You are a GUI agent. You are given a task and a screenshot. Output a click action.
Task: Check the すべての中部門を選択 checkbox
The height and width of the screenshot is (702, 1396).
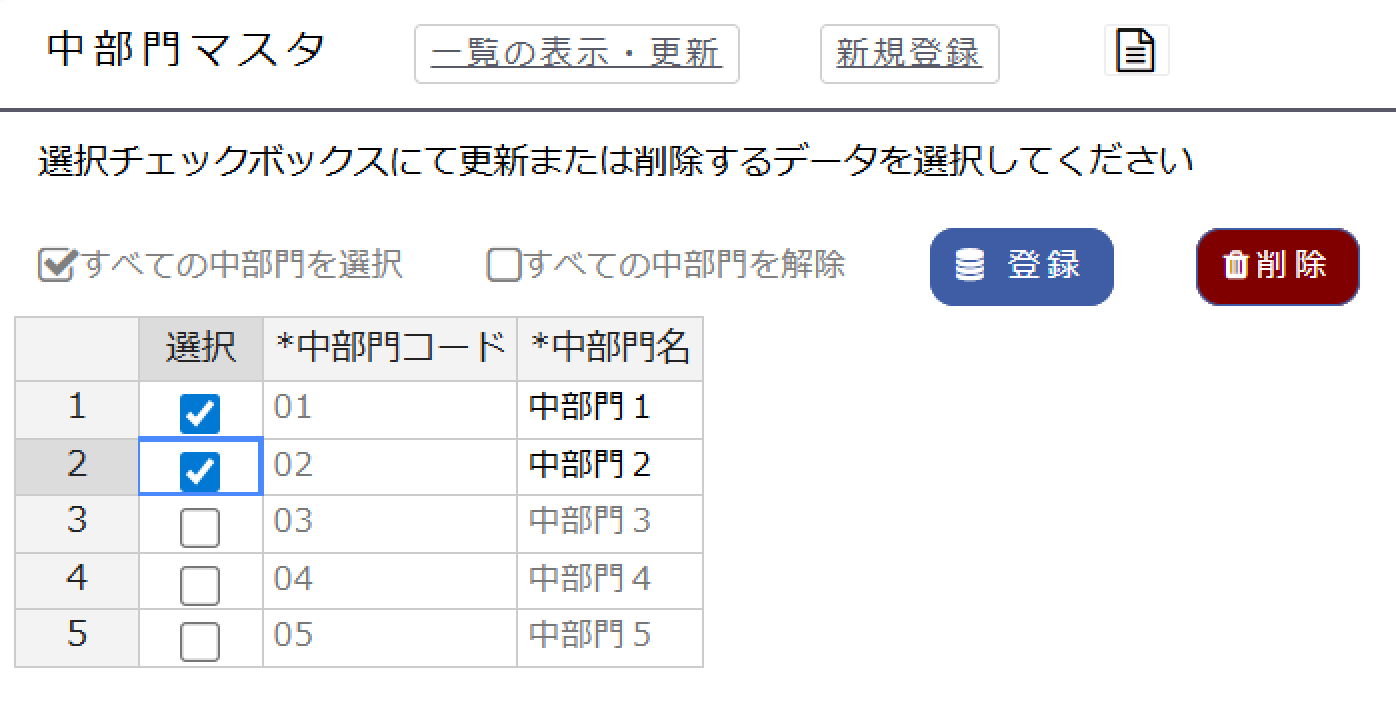click(56, 264)
